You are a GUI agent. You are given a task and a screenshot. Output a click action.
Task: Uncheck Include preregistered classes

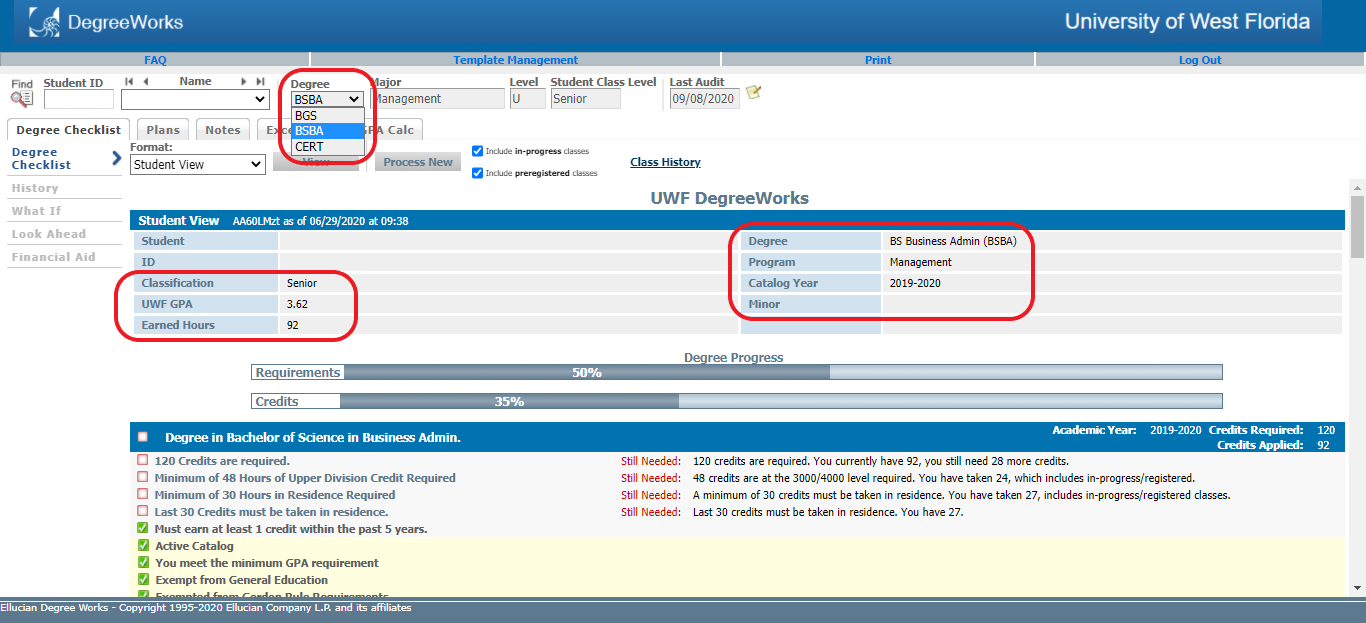(x=477, y=173)
